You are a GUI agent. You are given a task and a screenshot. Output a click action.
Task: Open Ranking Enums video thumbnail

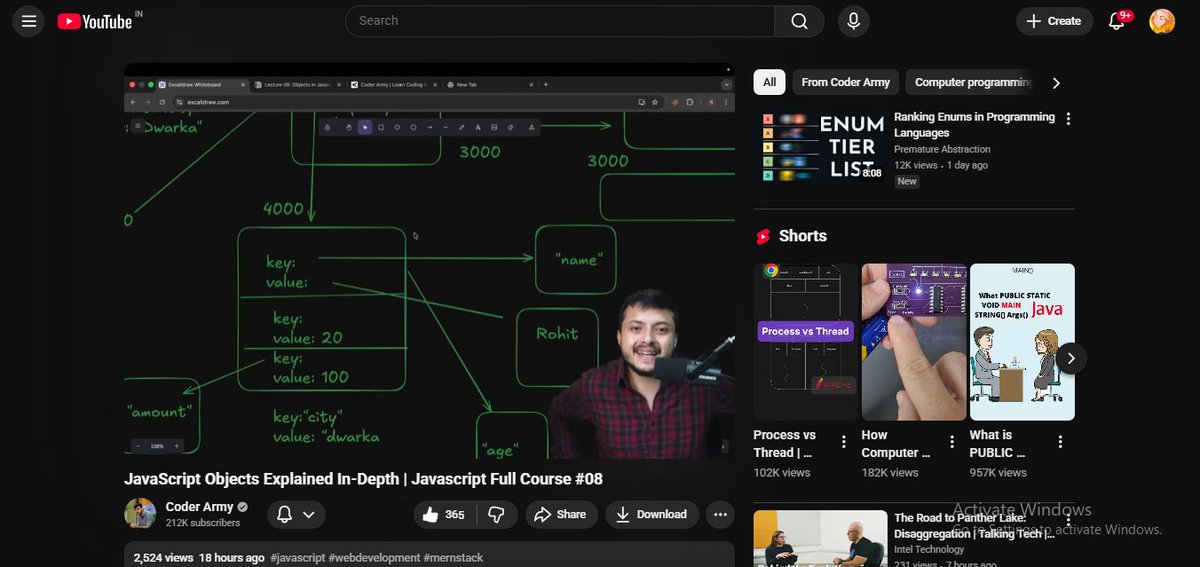[x=820, y=146]
